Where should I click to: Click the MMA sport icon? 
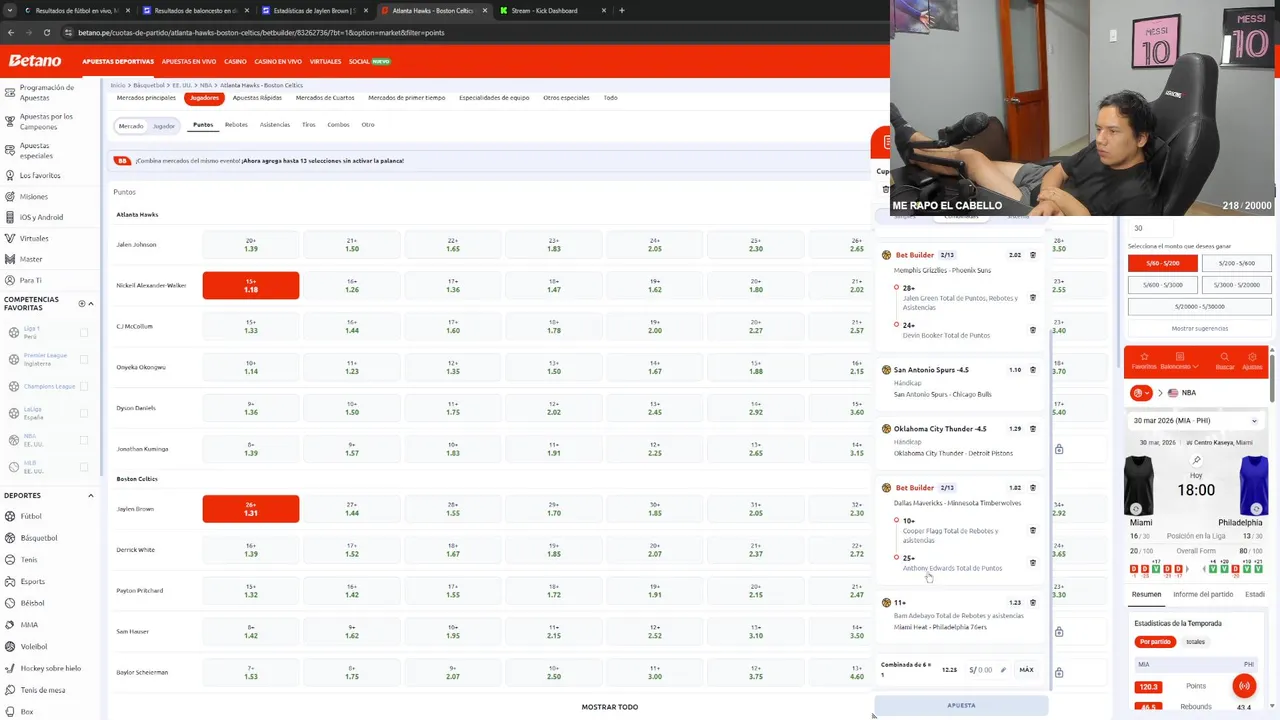(x=9, y=625)
